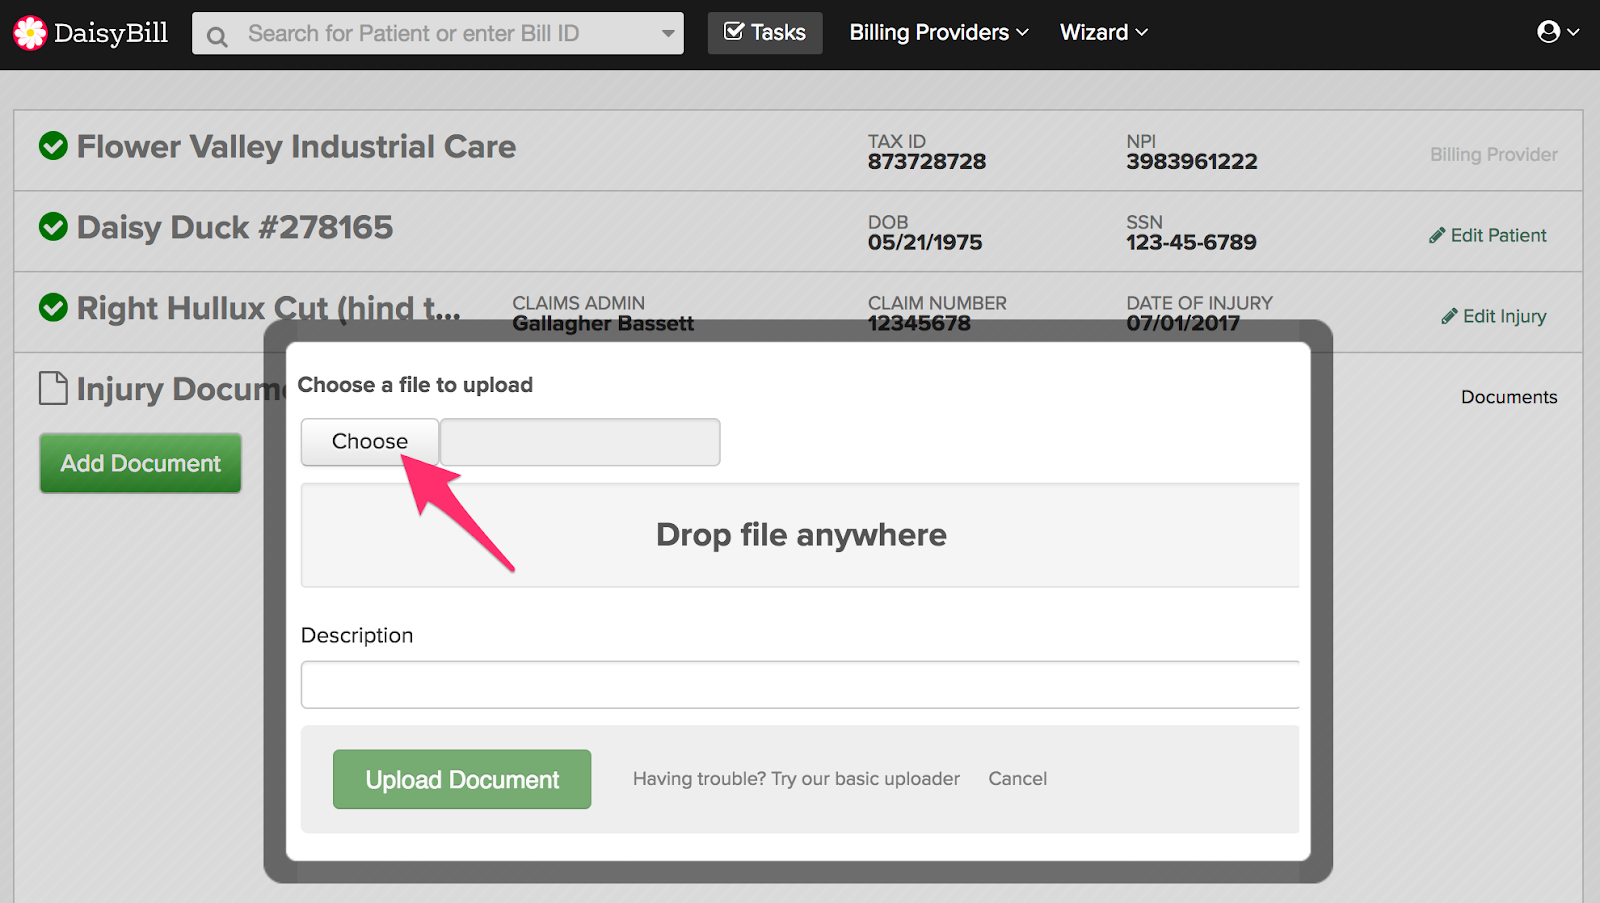This screenshot has width=1600, height=903.
Task: Click the Billing Provider label link
Action: point(1494,155)
